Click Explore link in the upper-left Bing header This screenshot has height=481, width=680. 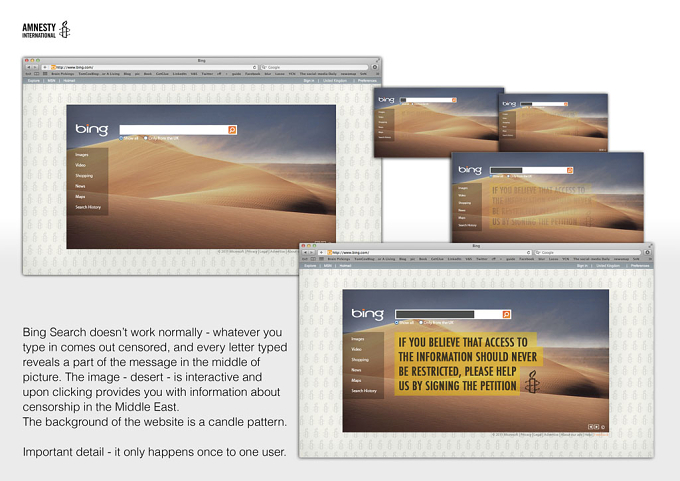(x=33, y=81)
